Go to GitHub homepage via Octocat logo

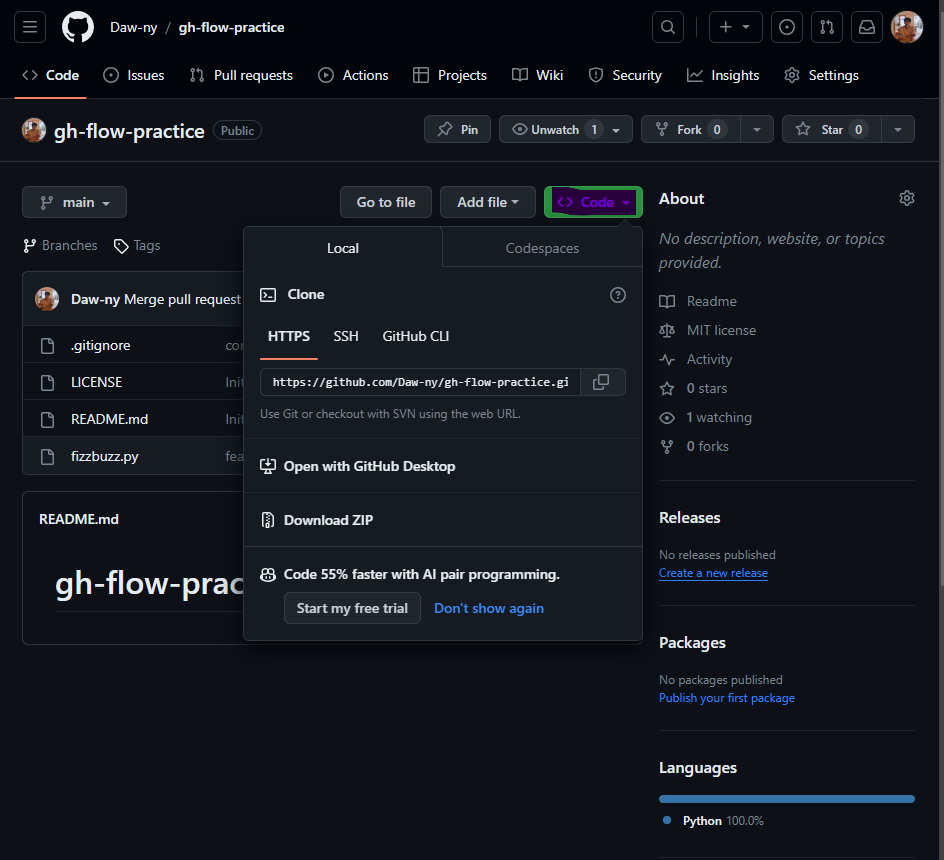click(x=78, y=27)
